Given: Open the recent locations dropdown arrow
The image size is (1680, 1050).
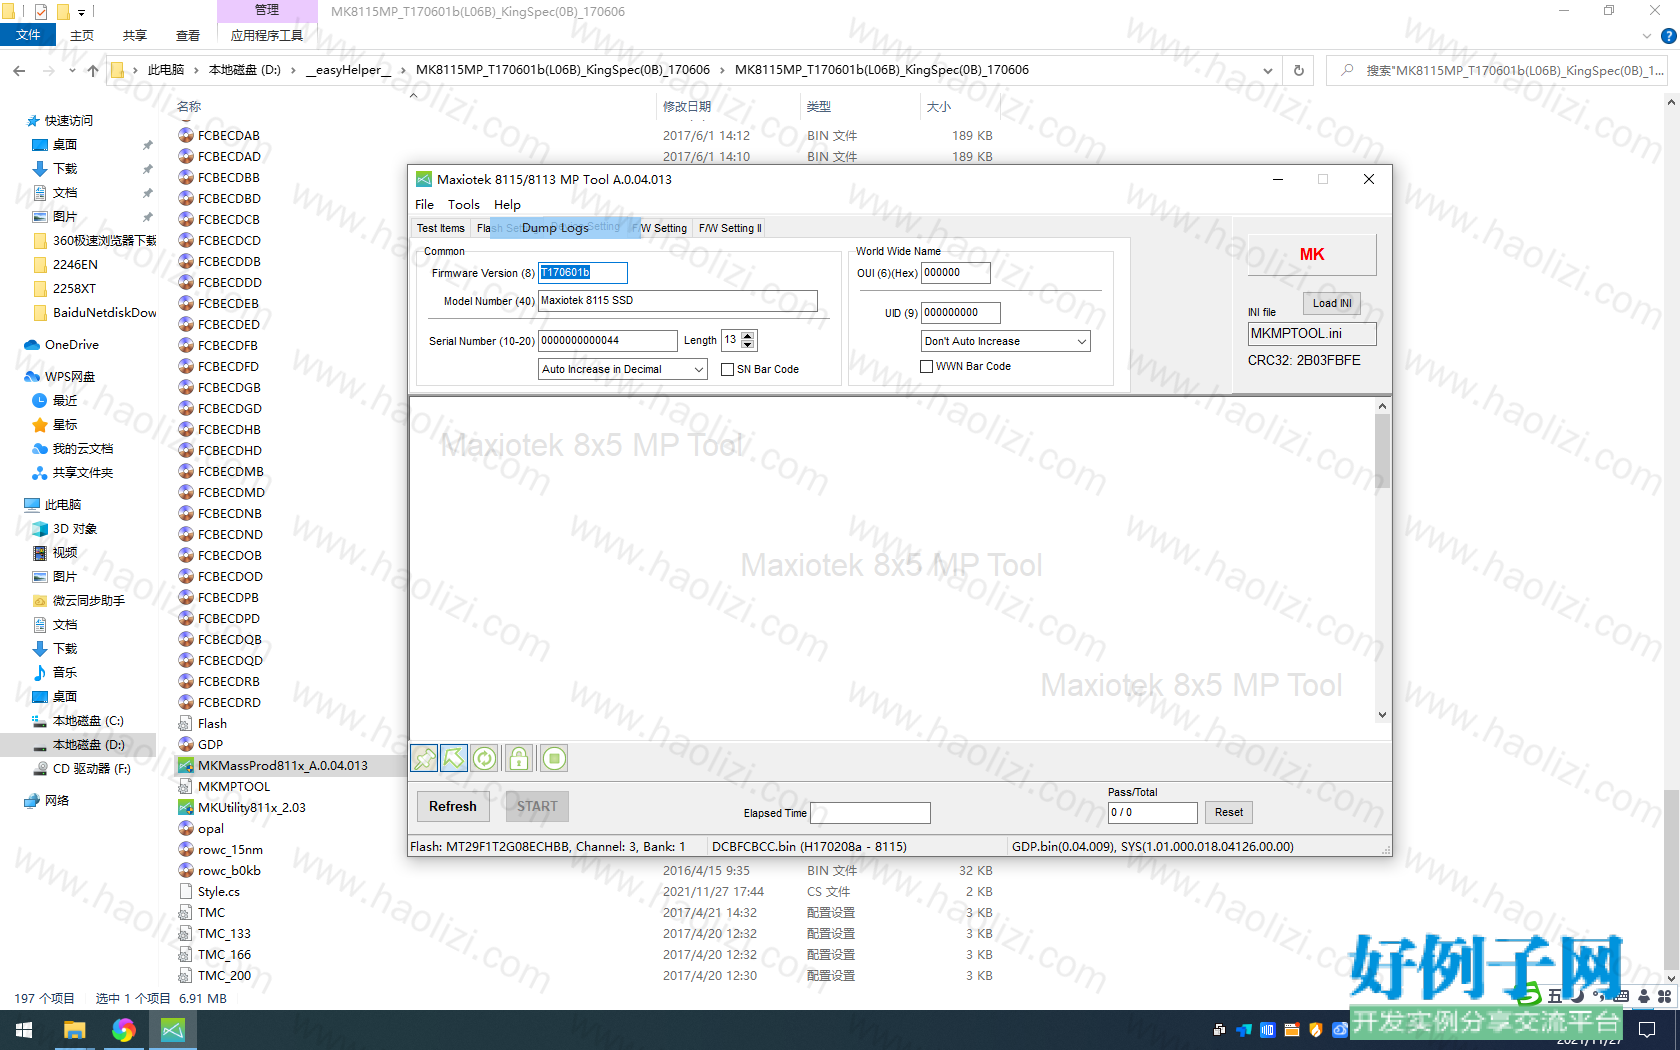Looking at the screenshot, I should point(72,70).
